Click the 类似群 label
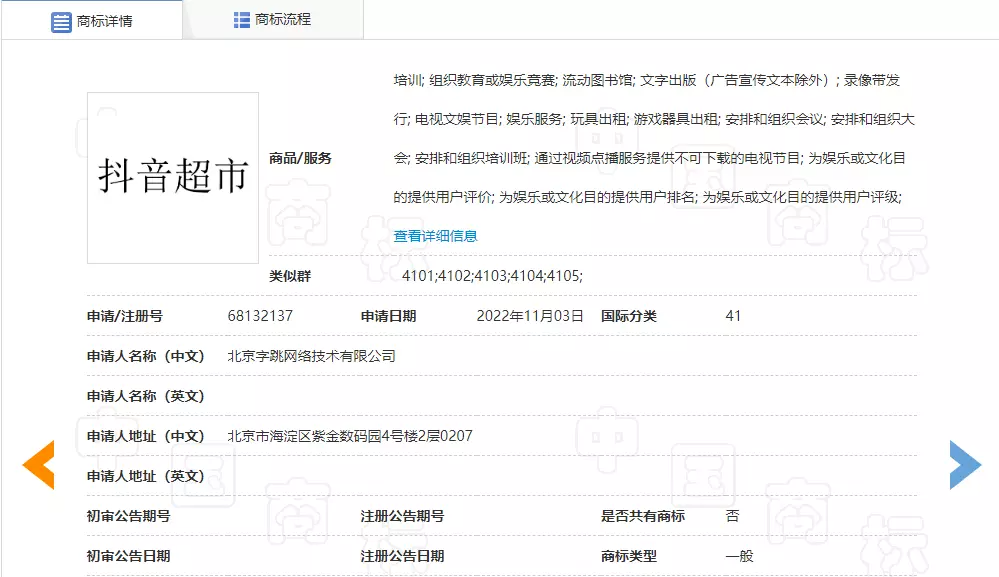Screen dimensions: 999x577 tap(290, 276)
